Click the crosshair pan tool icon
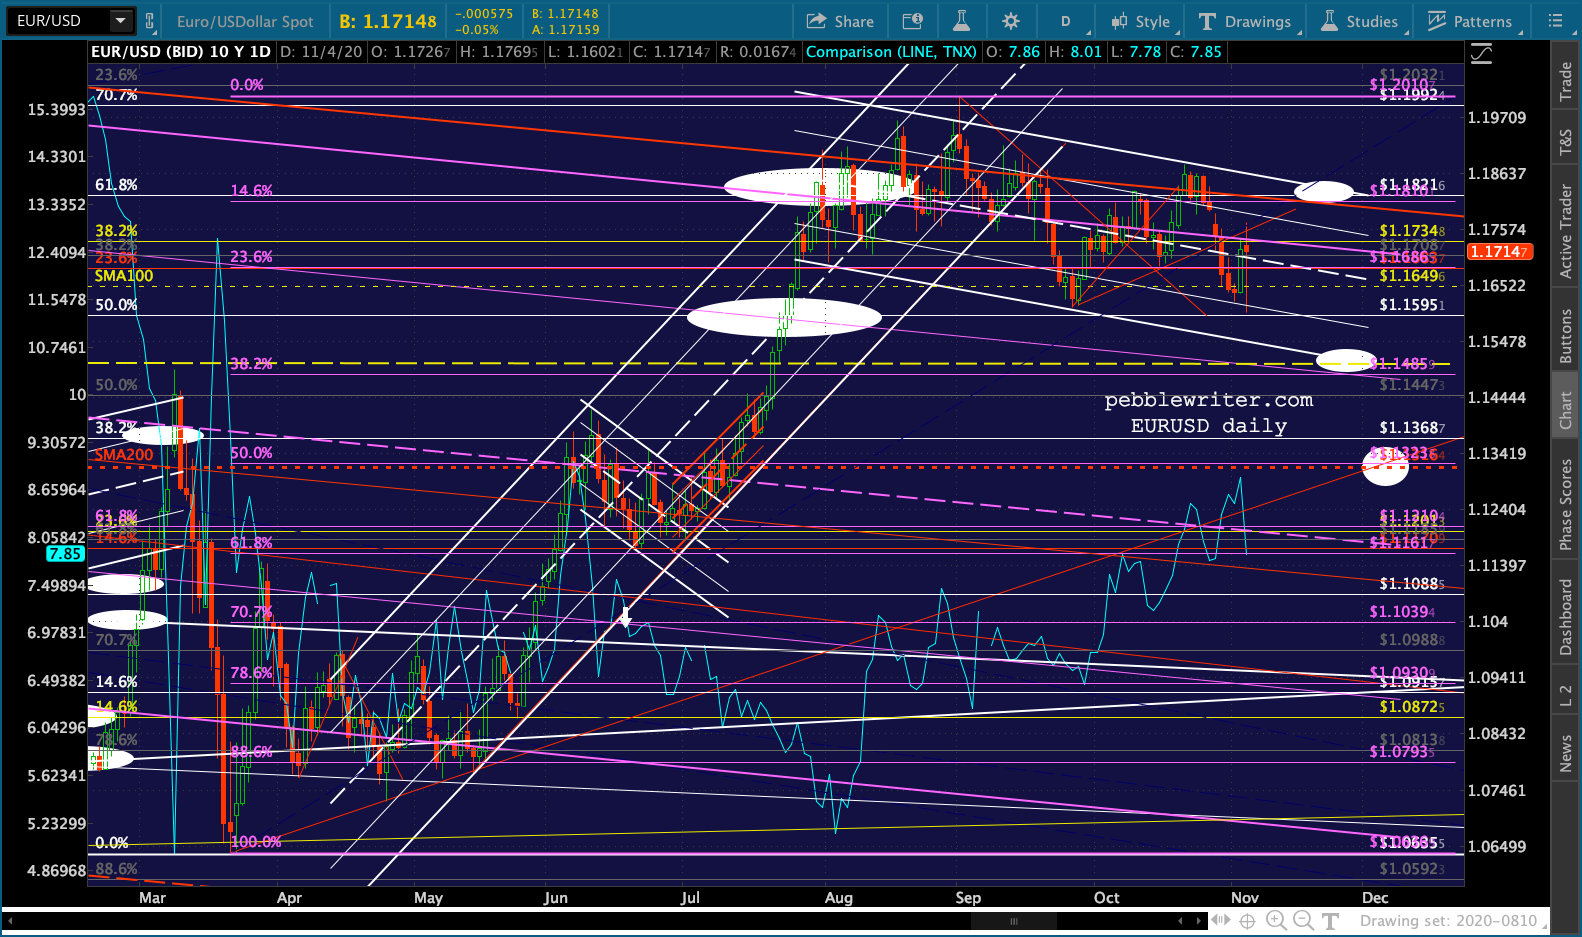The image size is (1582, 937). pos(1247,921)
